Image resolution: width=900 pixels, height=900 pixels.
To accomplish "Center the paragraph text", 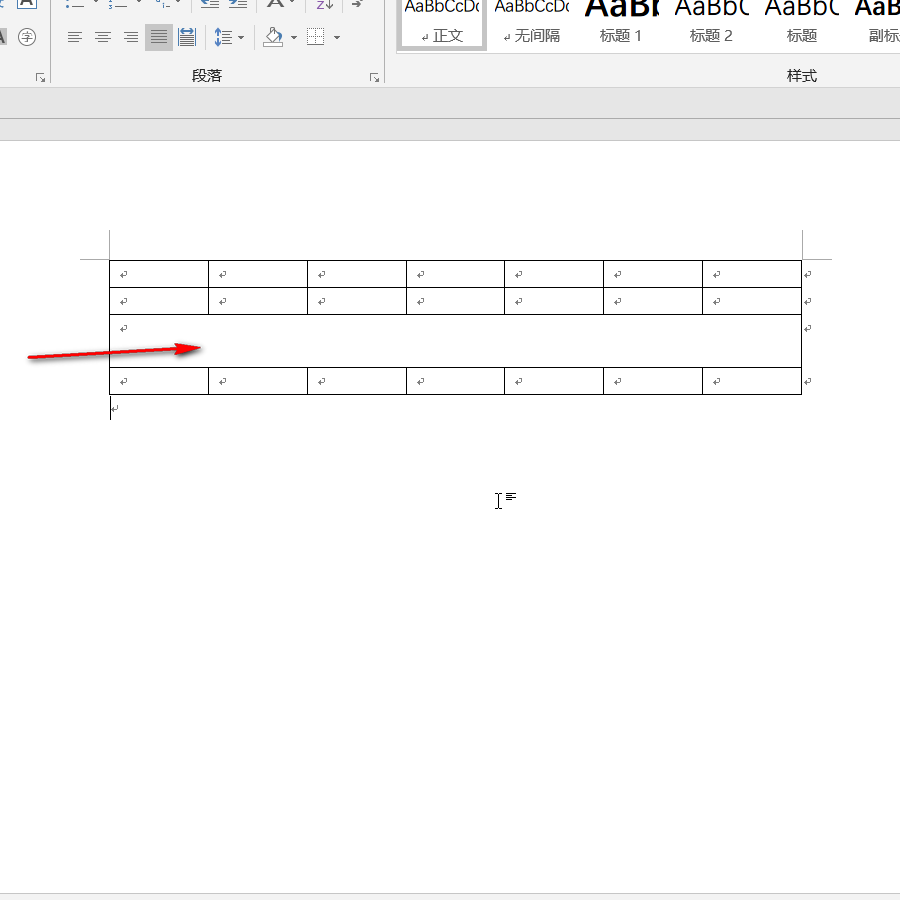I will [x=103, y=38].
